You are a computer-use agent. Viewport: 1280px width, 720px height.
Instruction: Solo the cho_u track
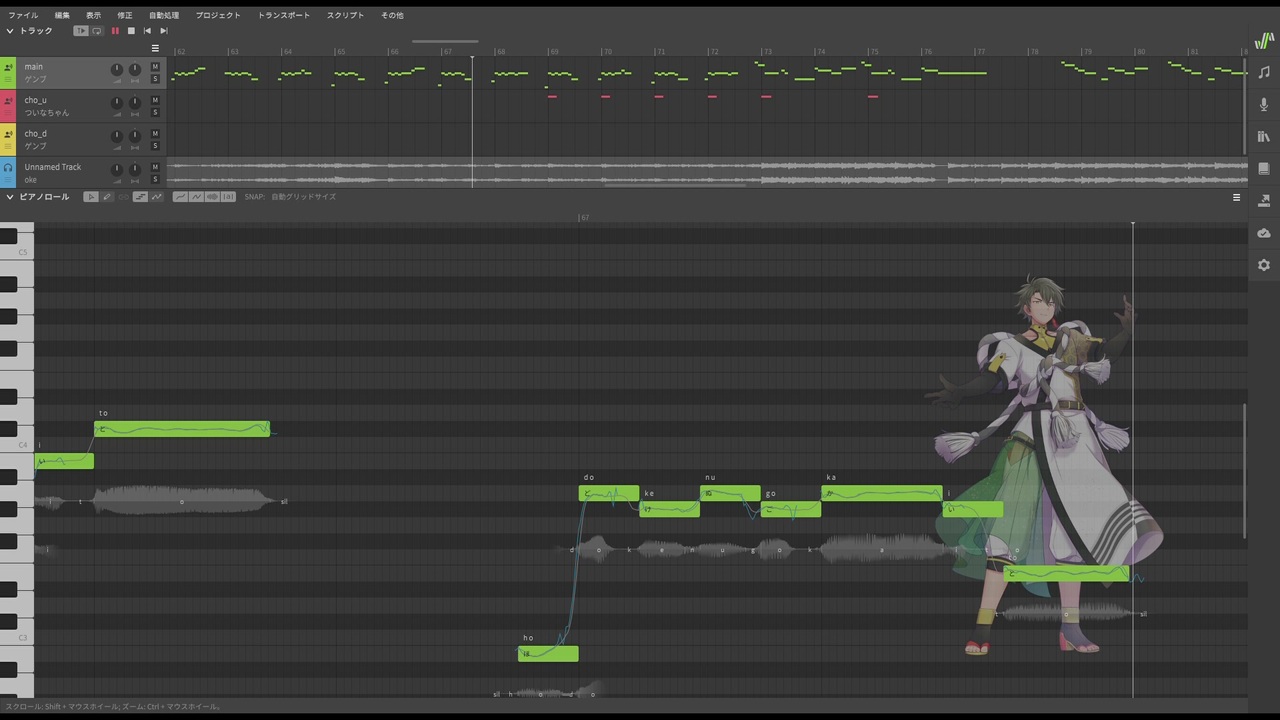tap(155, 112)
